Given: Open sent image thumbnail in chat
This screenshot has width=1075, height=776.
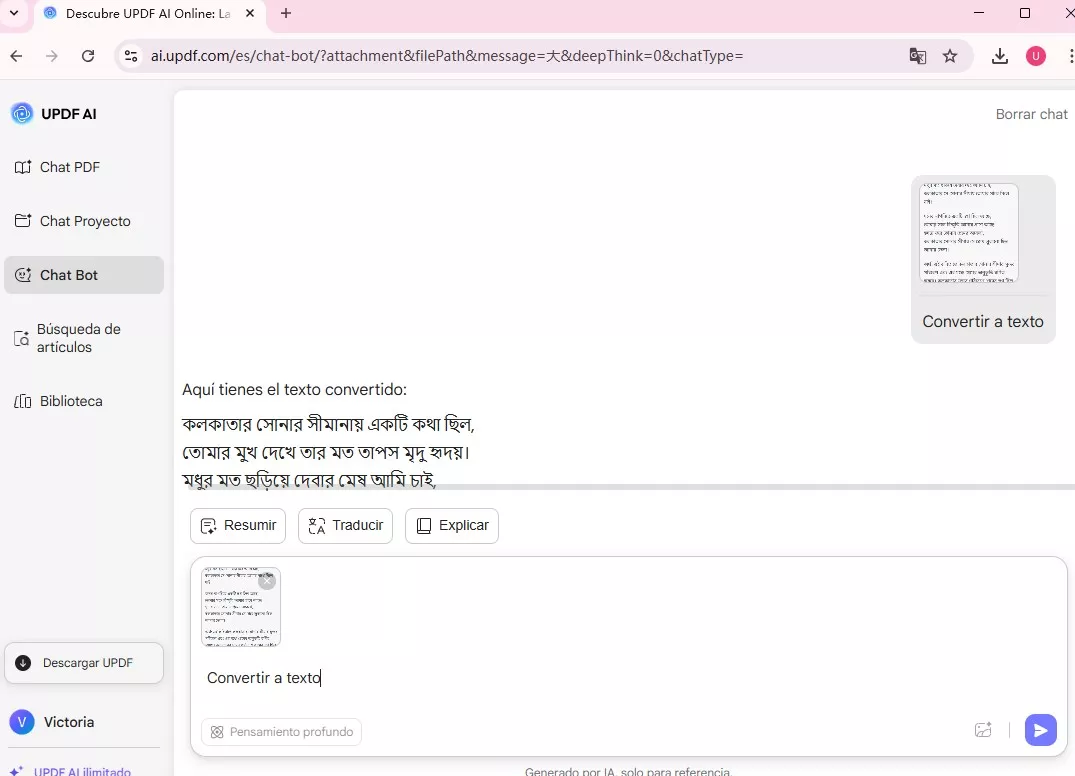Looking at the screenshot, I should (x=969, y=233).
